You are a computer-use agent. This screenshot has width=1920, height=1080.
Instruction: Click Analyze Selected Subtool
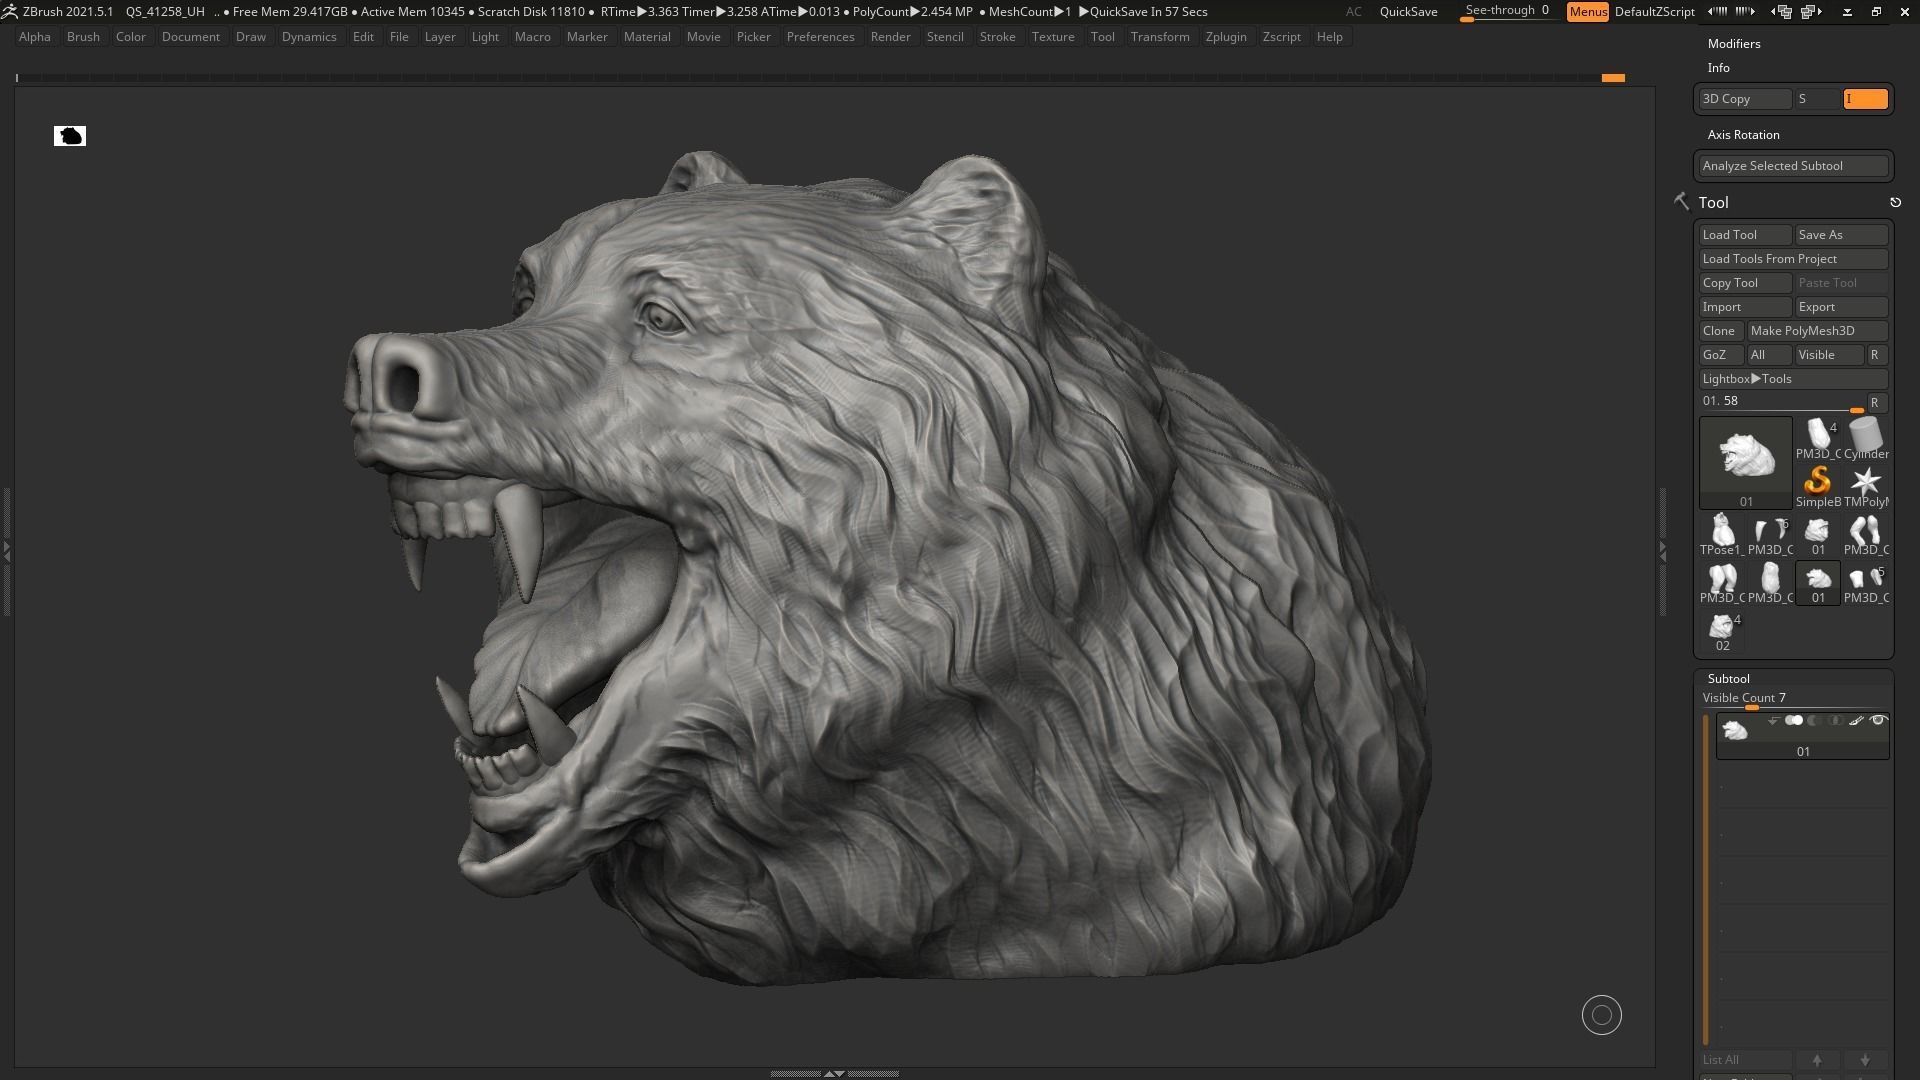pos(1794,166)
